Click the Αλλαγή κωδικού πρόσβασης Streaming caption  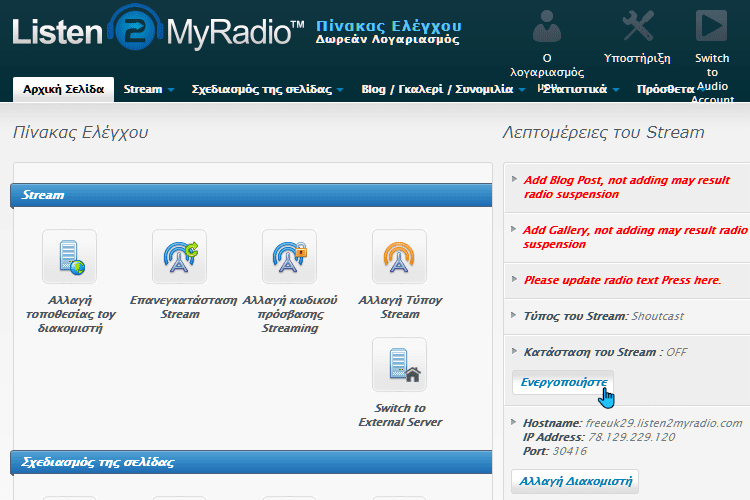coord(290,314)
